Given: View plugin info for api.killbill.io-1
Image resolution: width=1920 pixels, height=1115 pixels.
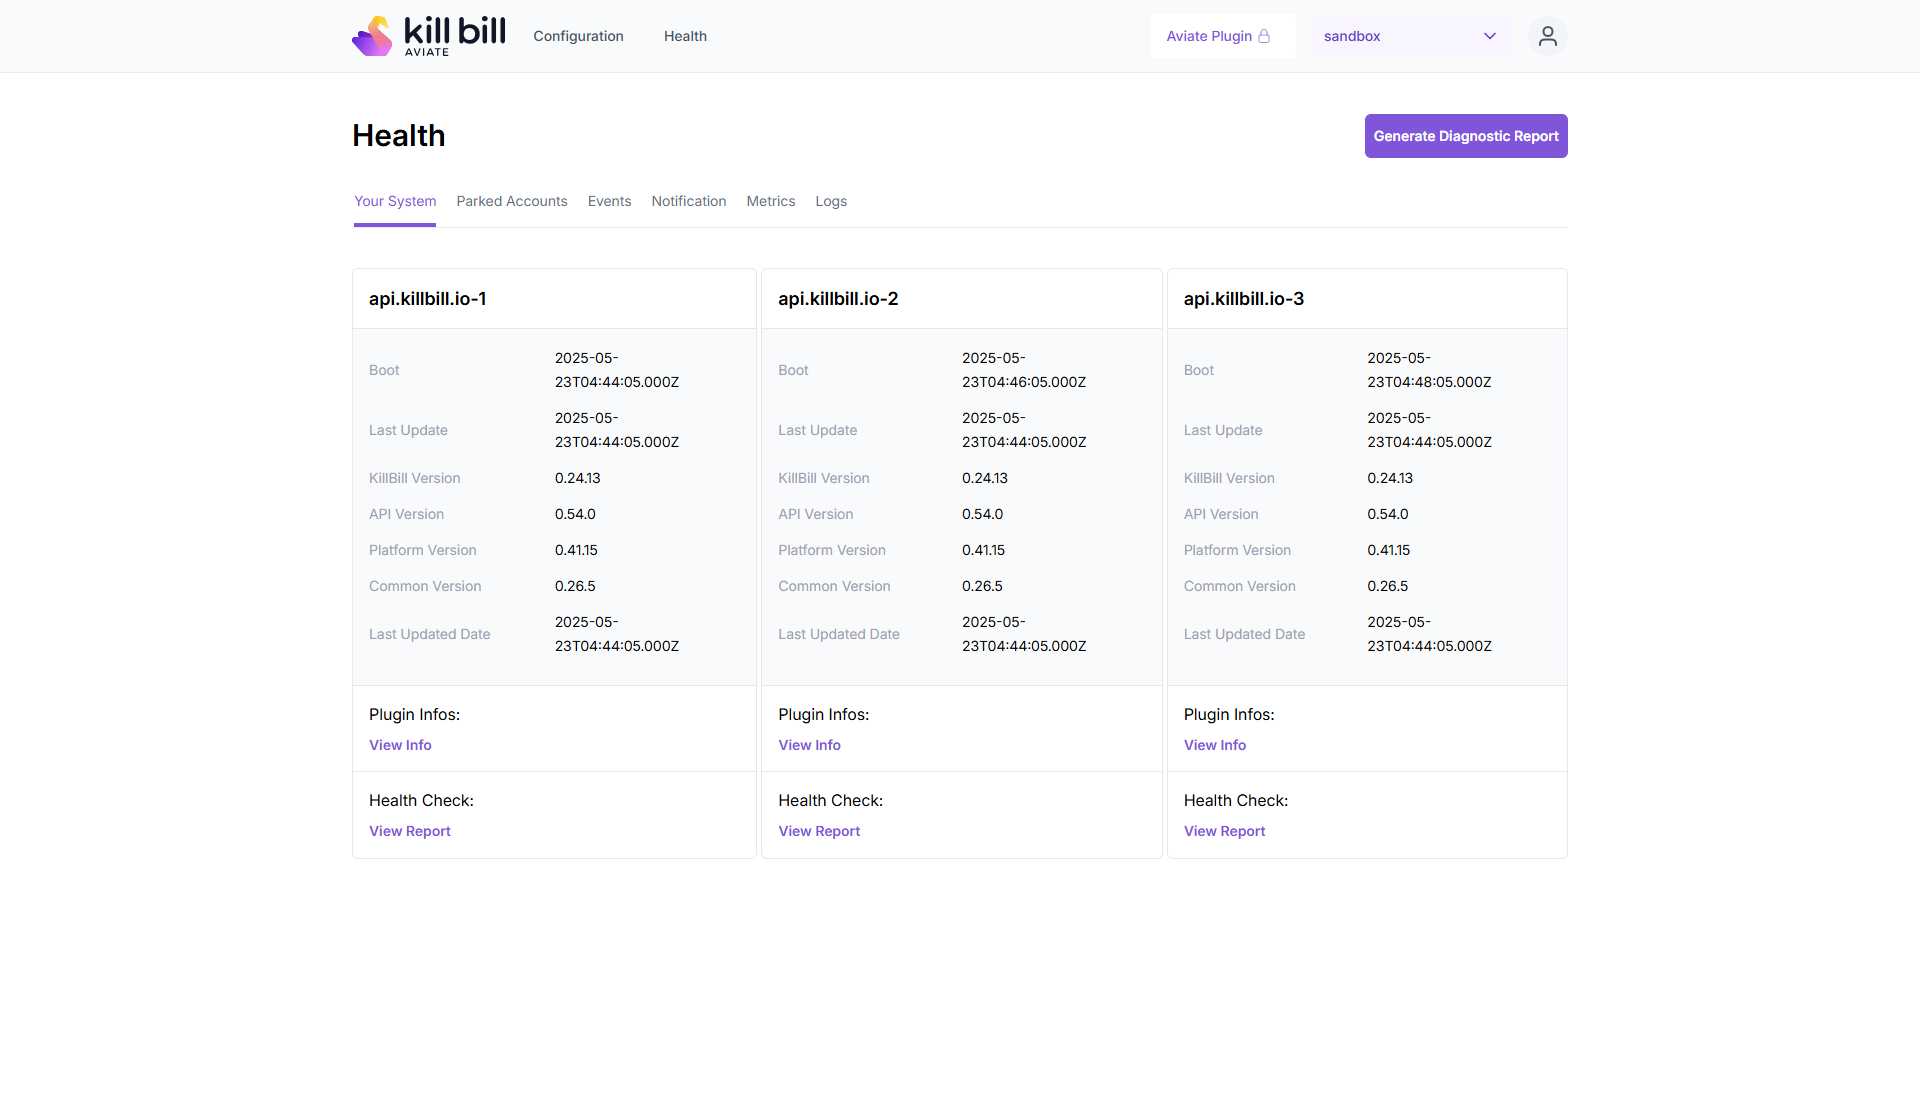Looking at the screenshot, I should coord(400,745).
